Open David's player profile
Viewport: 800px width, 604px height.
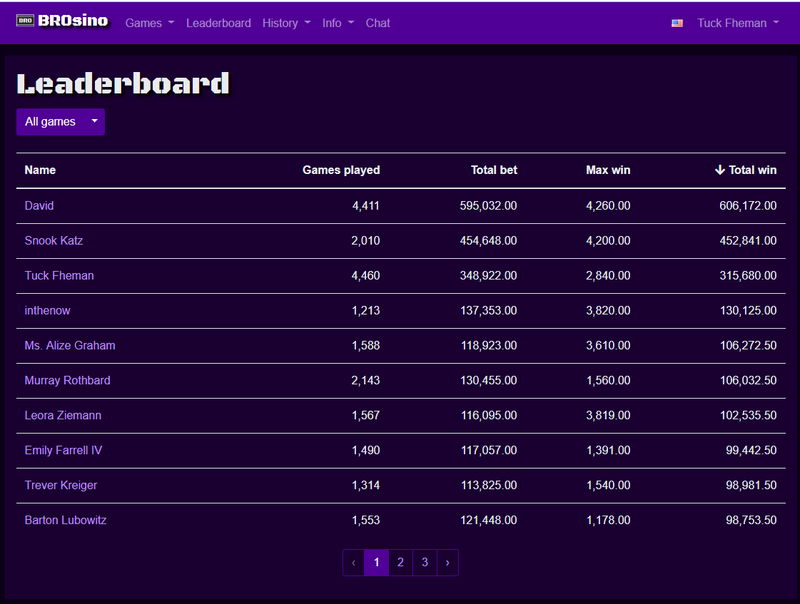pyautogui.click(x=39, y=206)
